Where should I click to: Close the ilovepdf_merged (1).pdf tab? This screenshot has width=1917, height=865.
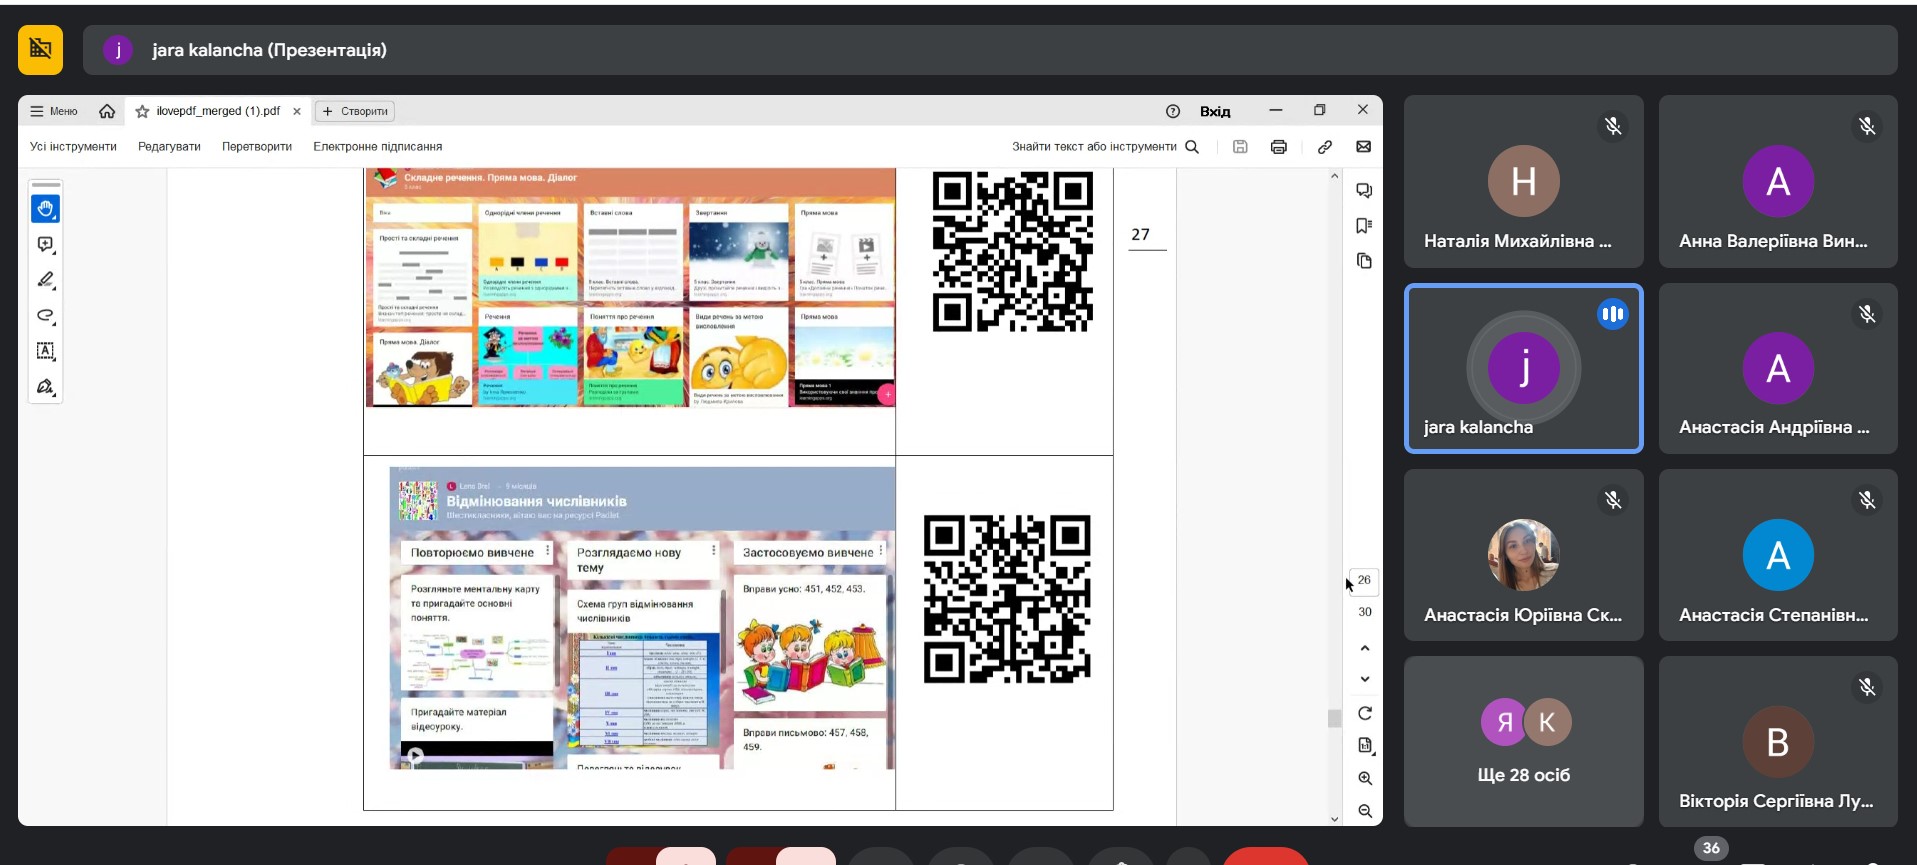(297, 112)
